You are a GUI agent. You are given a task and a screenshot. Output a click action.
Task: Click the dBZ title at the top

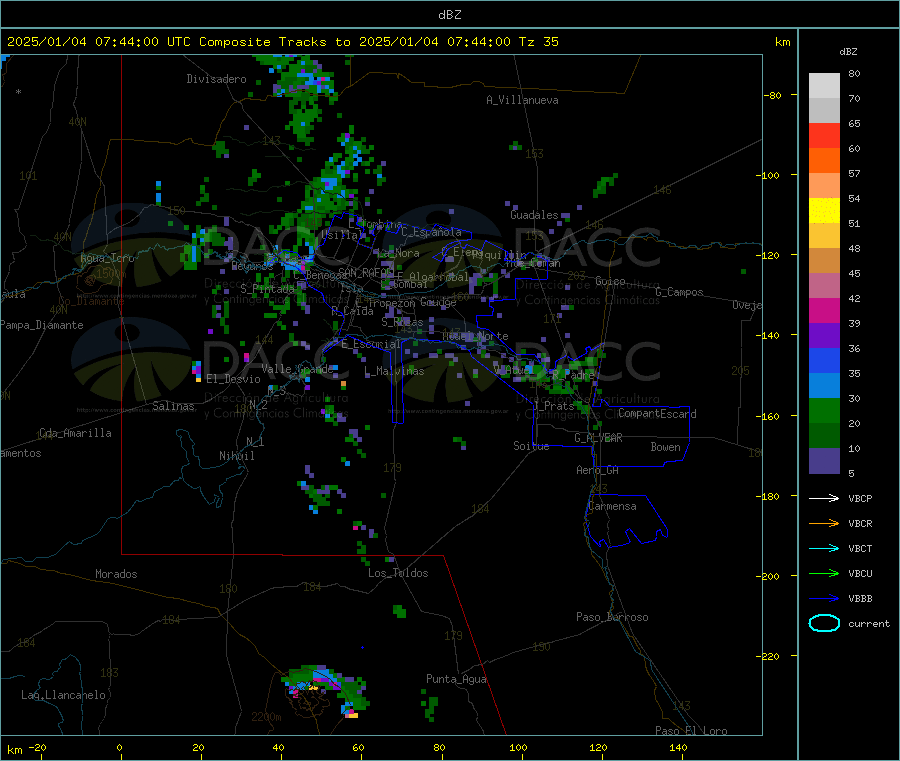point(449,14)
